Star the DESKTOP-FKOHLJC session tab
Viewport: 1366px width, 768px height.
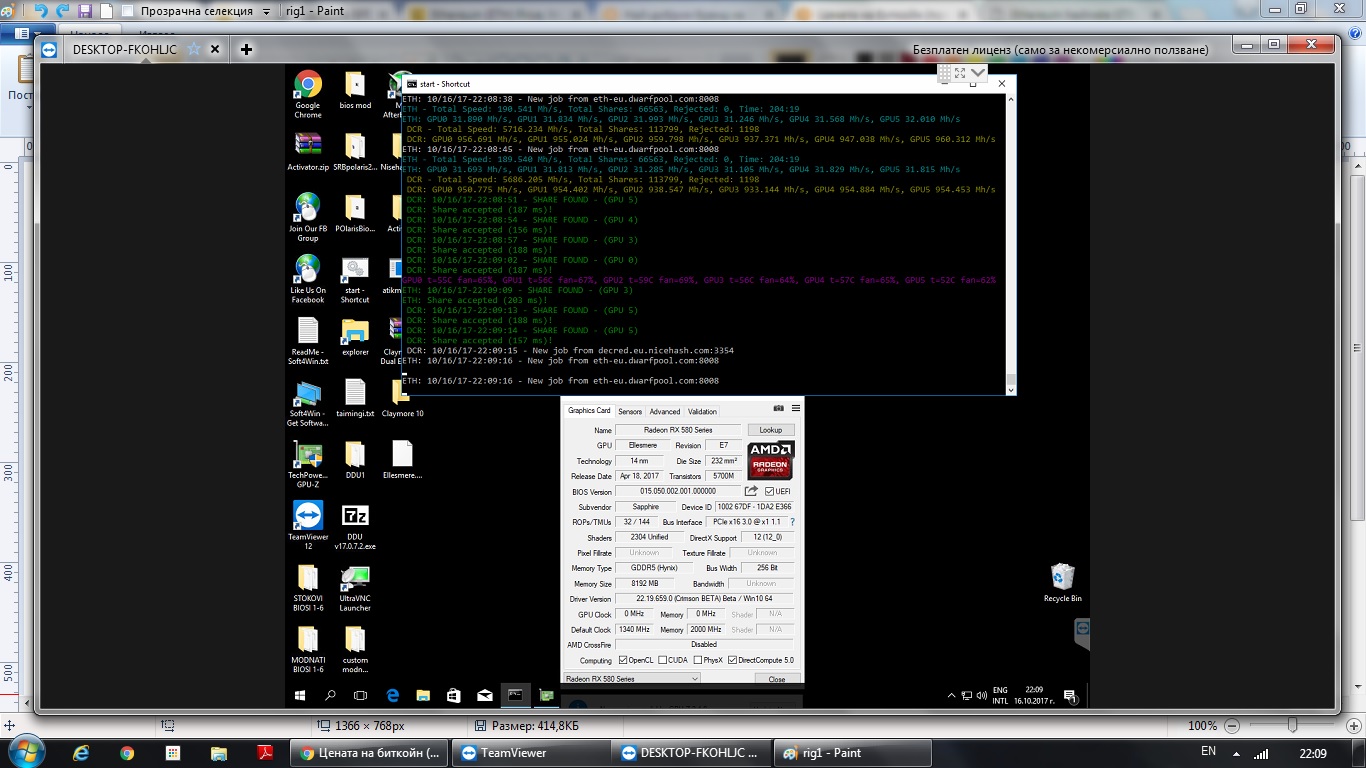pos(194,49)
